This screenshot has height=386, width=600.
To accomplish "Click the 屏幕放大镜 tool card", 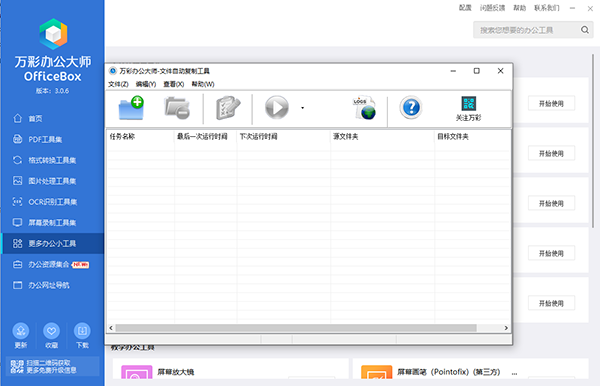I will [231, 369].
